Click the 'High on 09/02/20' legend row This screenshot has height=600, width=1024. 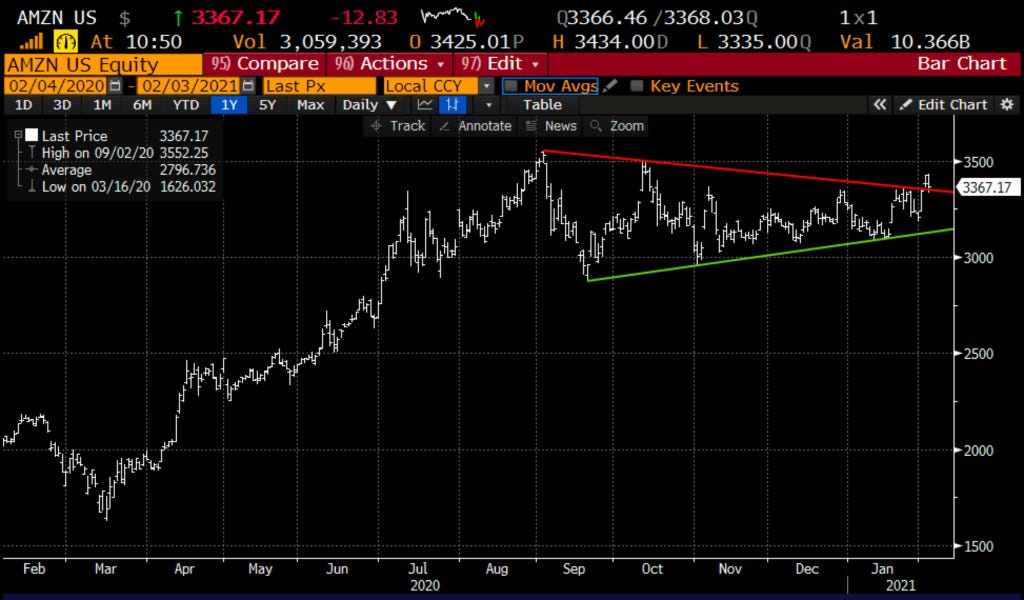pos(116,153)
